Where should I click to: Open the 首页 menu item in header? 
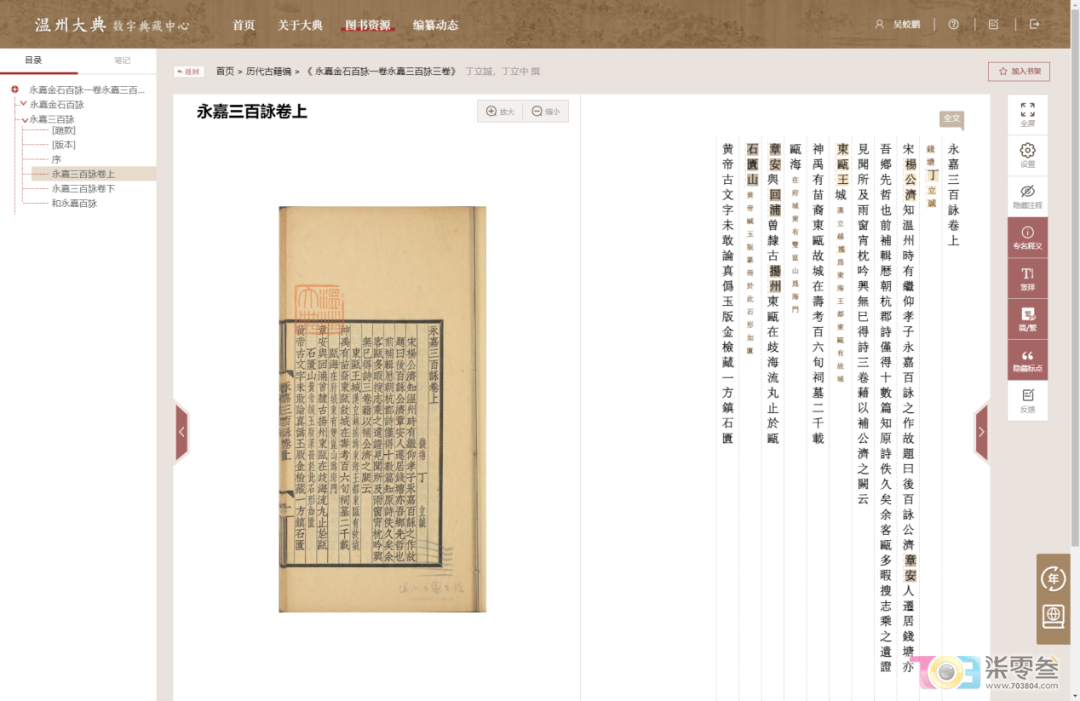click(243, 25)
